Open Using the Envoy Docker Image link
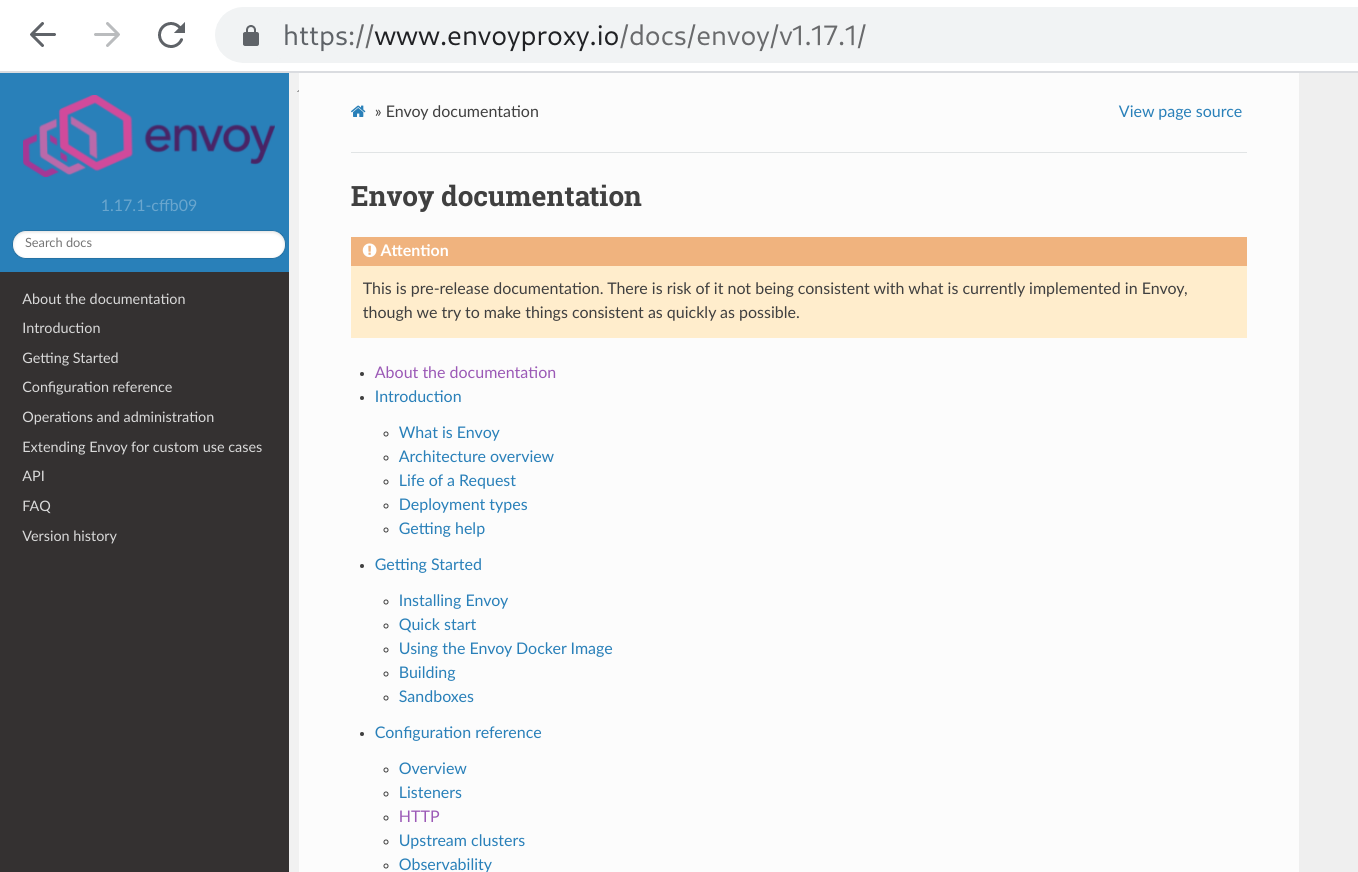This screenshot has height=872, width=1358. (x=505, y=648)
